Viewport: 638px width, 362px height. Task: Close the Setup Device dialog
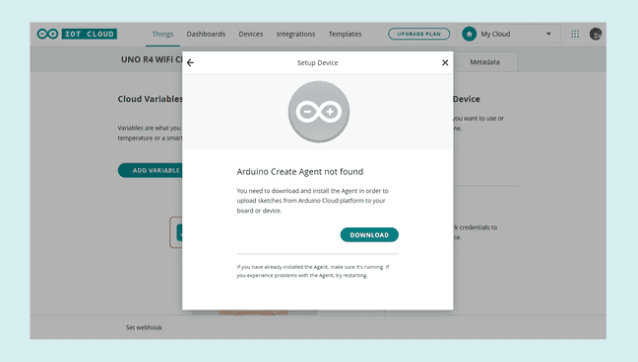pos(445,63)
